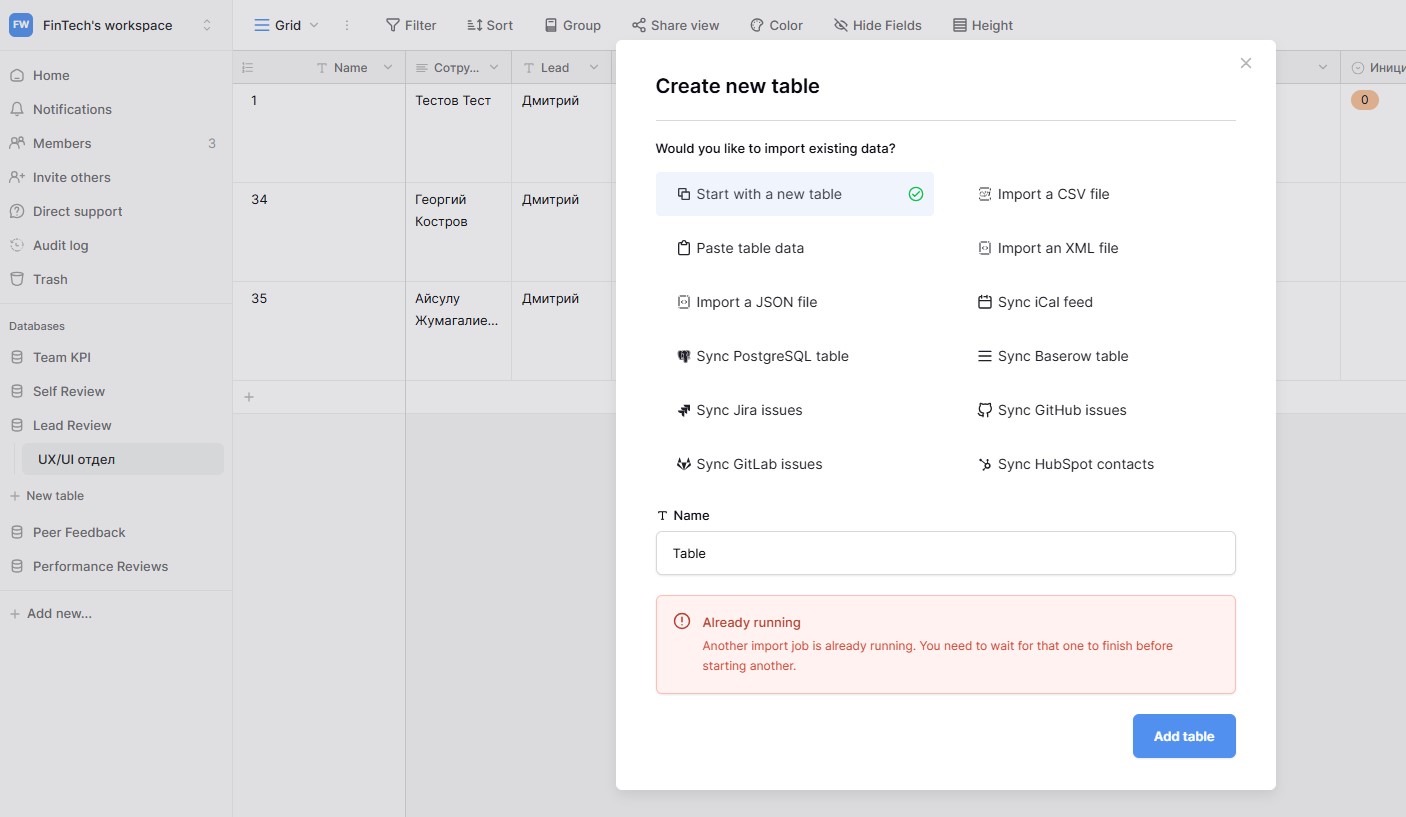Image resolution: width=1406 pixels, height=817 pixels.
Task: Click the Jira icon next to Sync Jira issues
Action: [684, 410]
